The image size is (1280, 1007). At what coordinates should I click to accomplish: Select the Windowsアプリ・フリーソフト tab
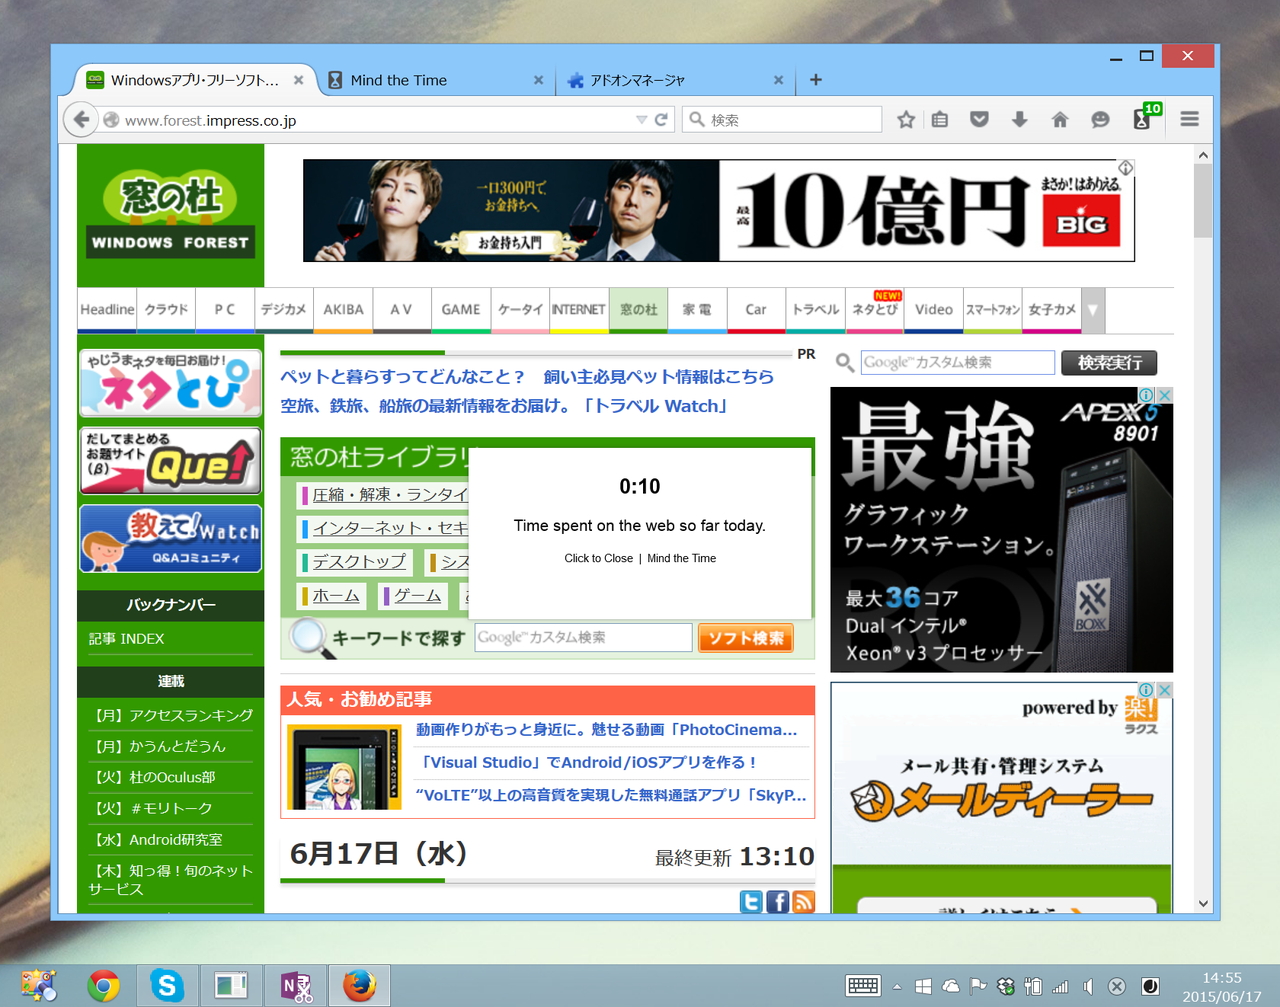click(196, 80)
